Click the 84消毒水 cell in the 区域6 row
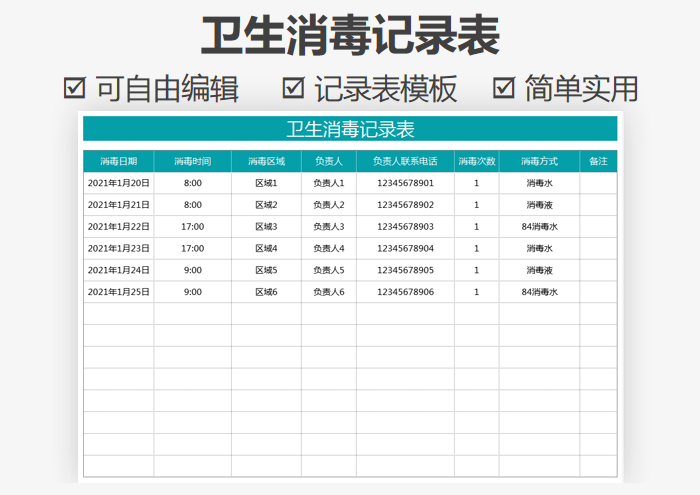This screenshot has height=495, width=700. pyautogui.click(x=539, y=292)
